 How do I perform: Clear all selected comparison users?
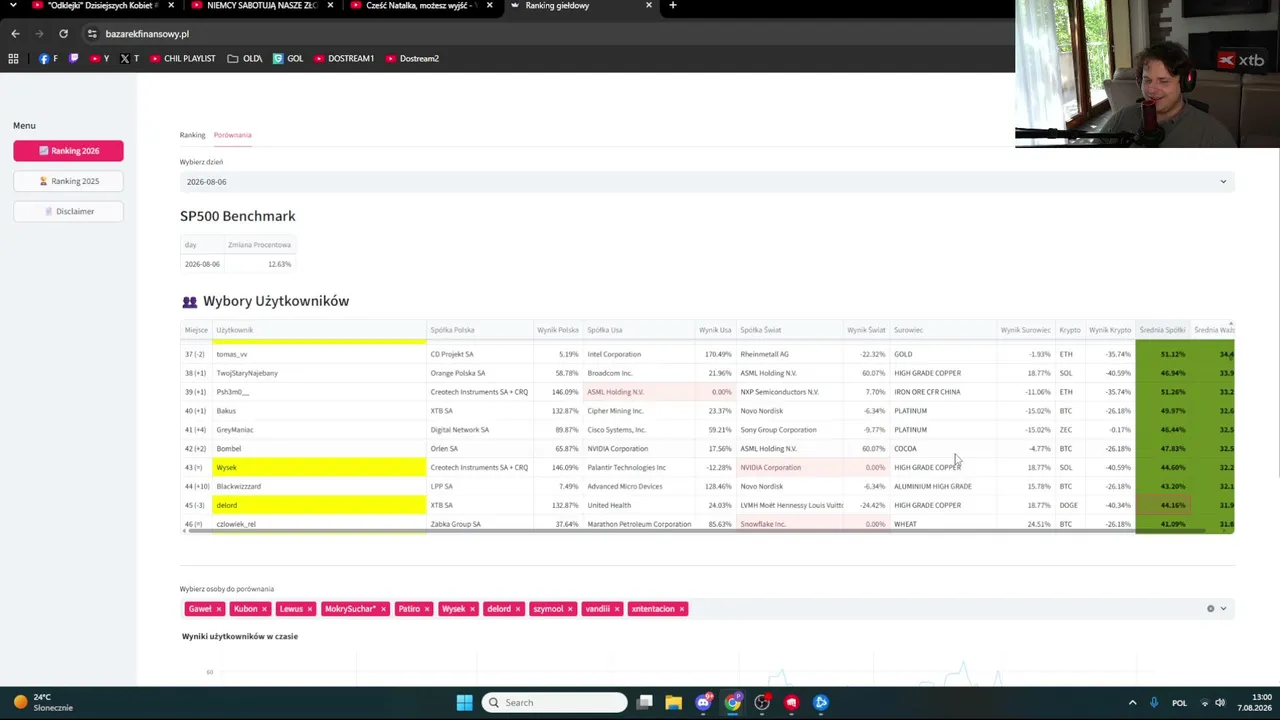[1210, 609]
